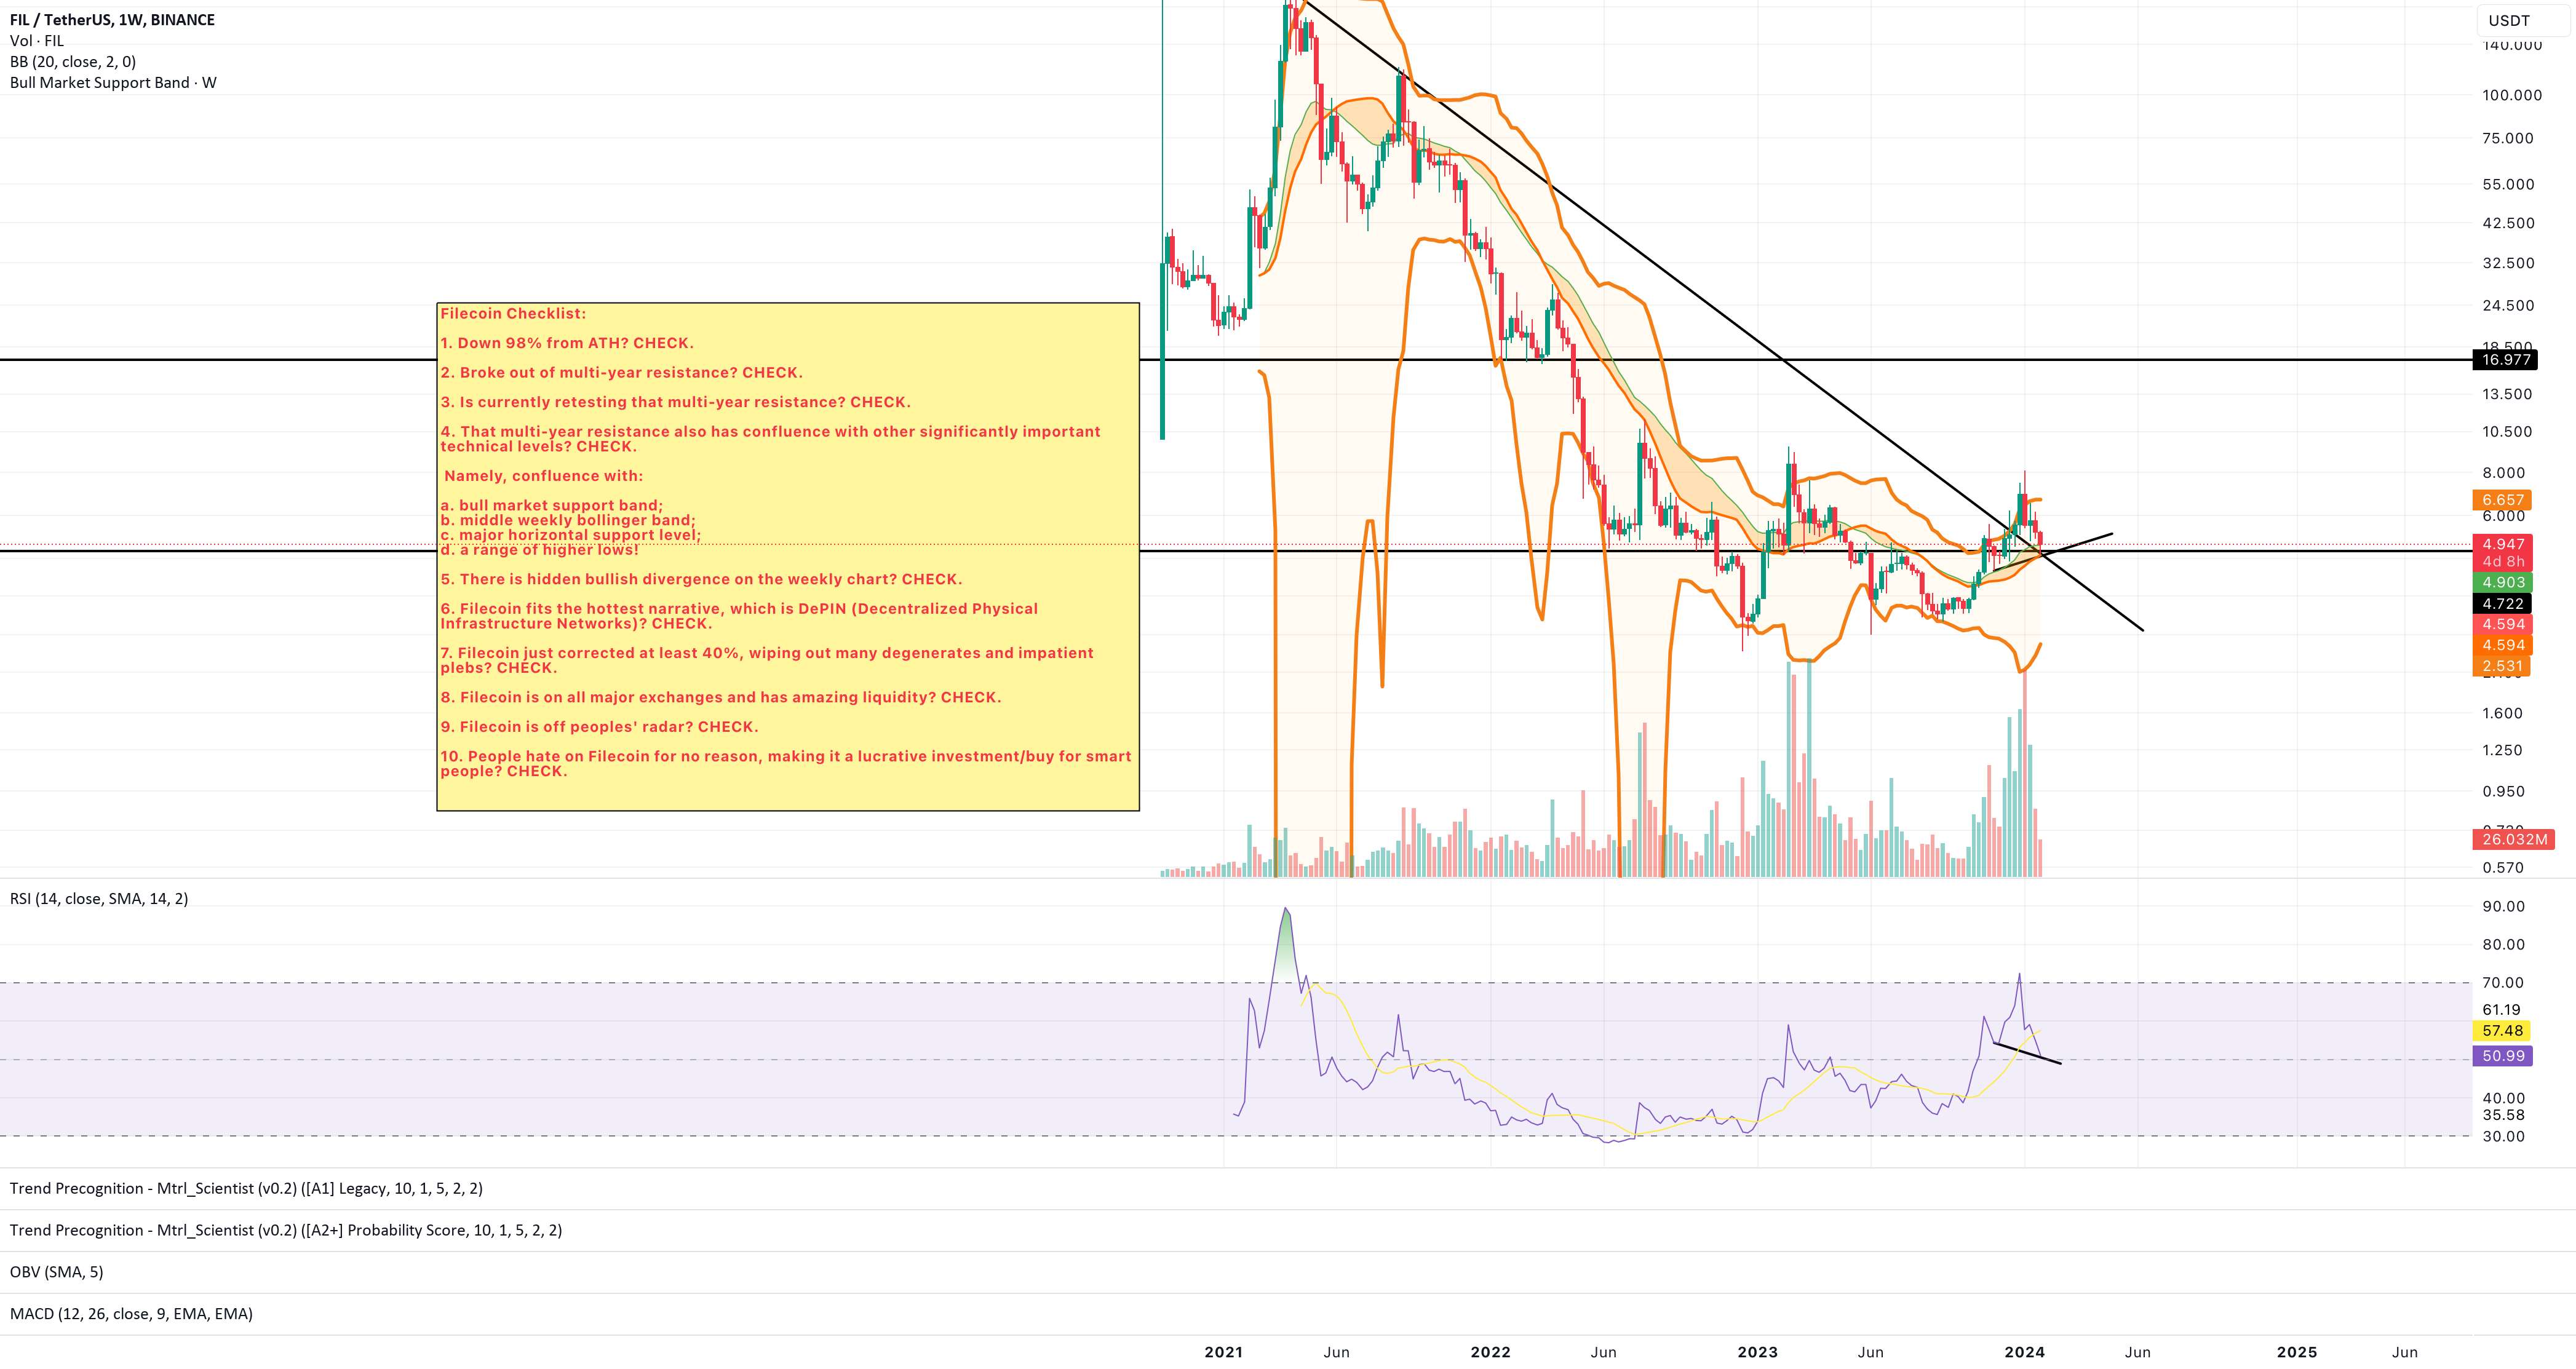Click the 35.58 RSI axis label

(2503, 1116)
